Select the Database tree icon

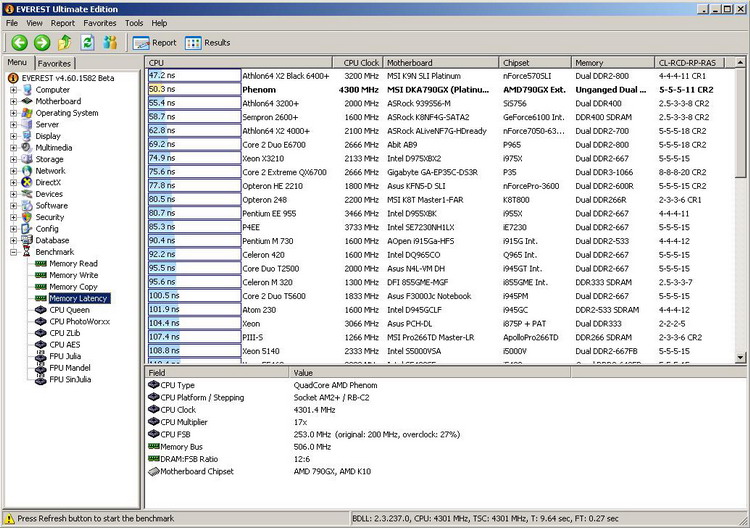pos(27,241)
